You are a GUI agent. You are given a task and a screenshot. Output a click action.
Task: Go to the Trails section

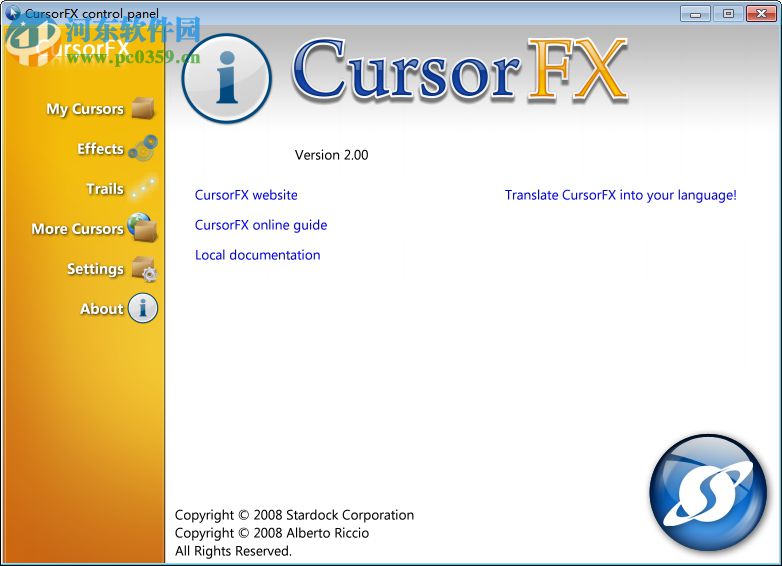[105, 189]
